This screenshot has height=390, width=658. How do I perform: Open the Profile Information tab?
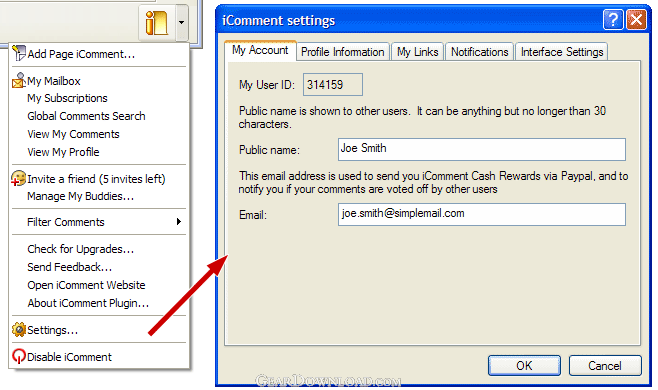343,52
